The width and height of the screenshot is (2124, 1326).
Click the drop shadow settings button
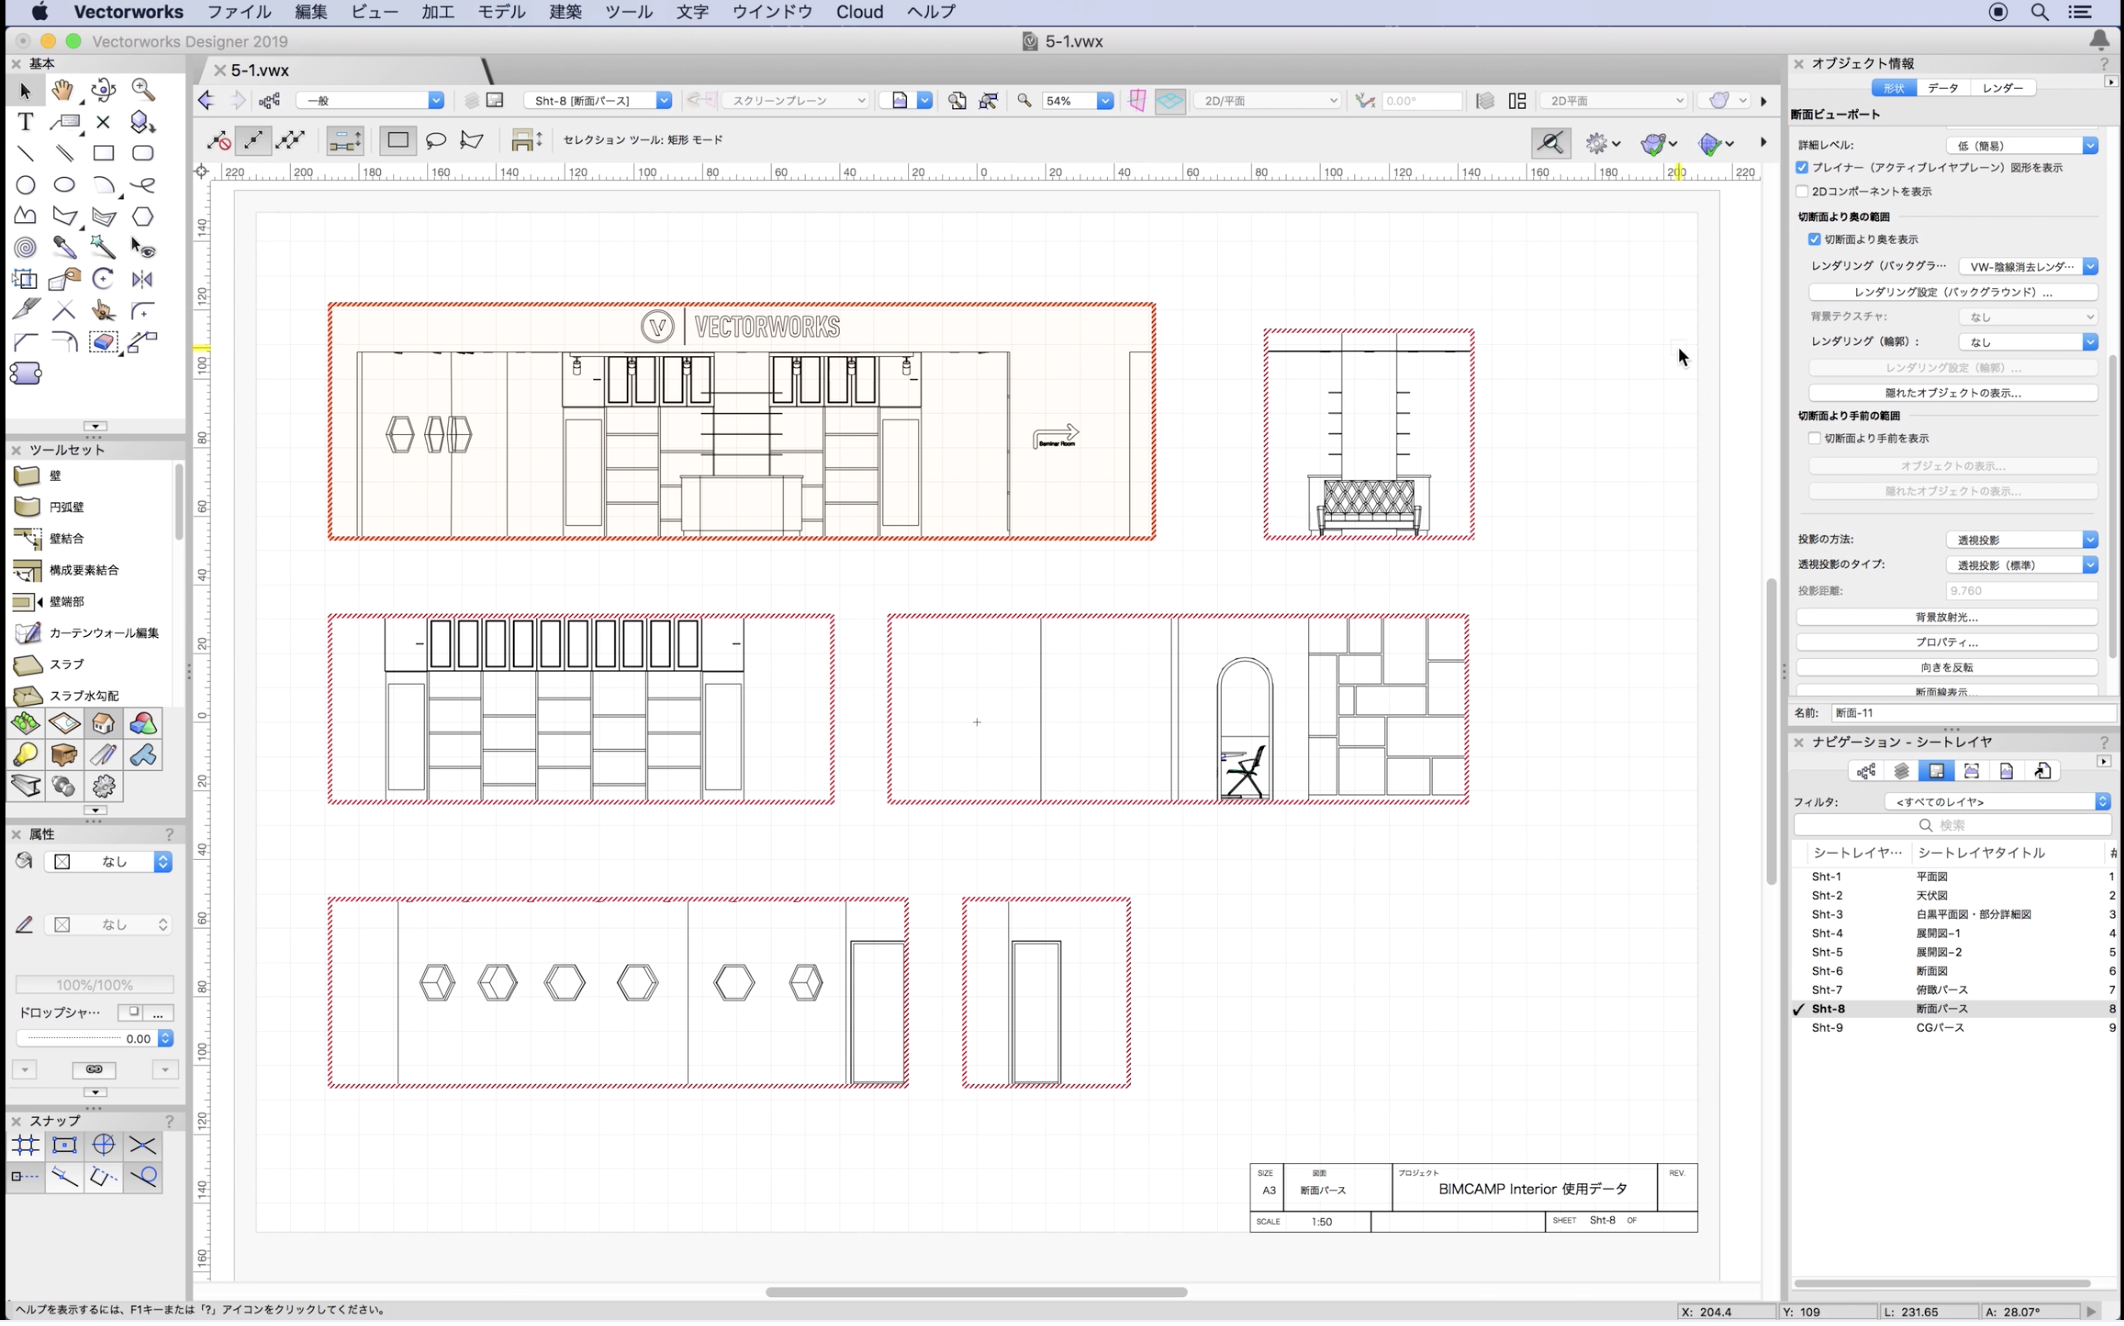click(x=159, y=1012)
